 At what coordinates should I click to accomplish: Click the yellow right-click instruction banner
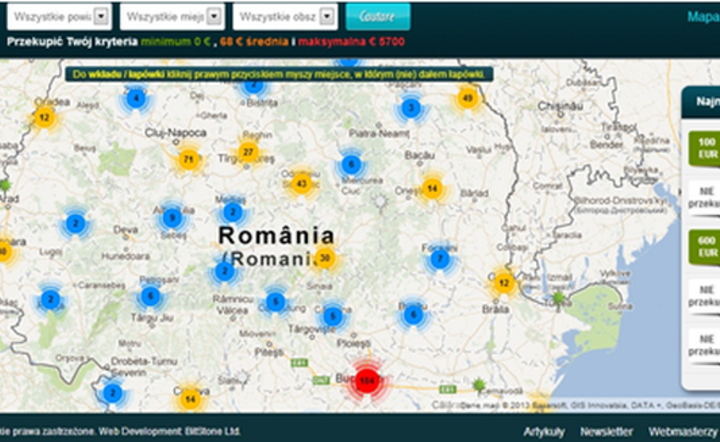point(279,74)
